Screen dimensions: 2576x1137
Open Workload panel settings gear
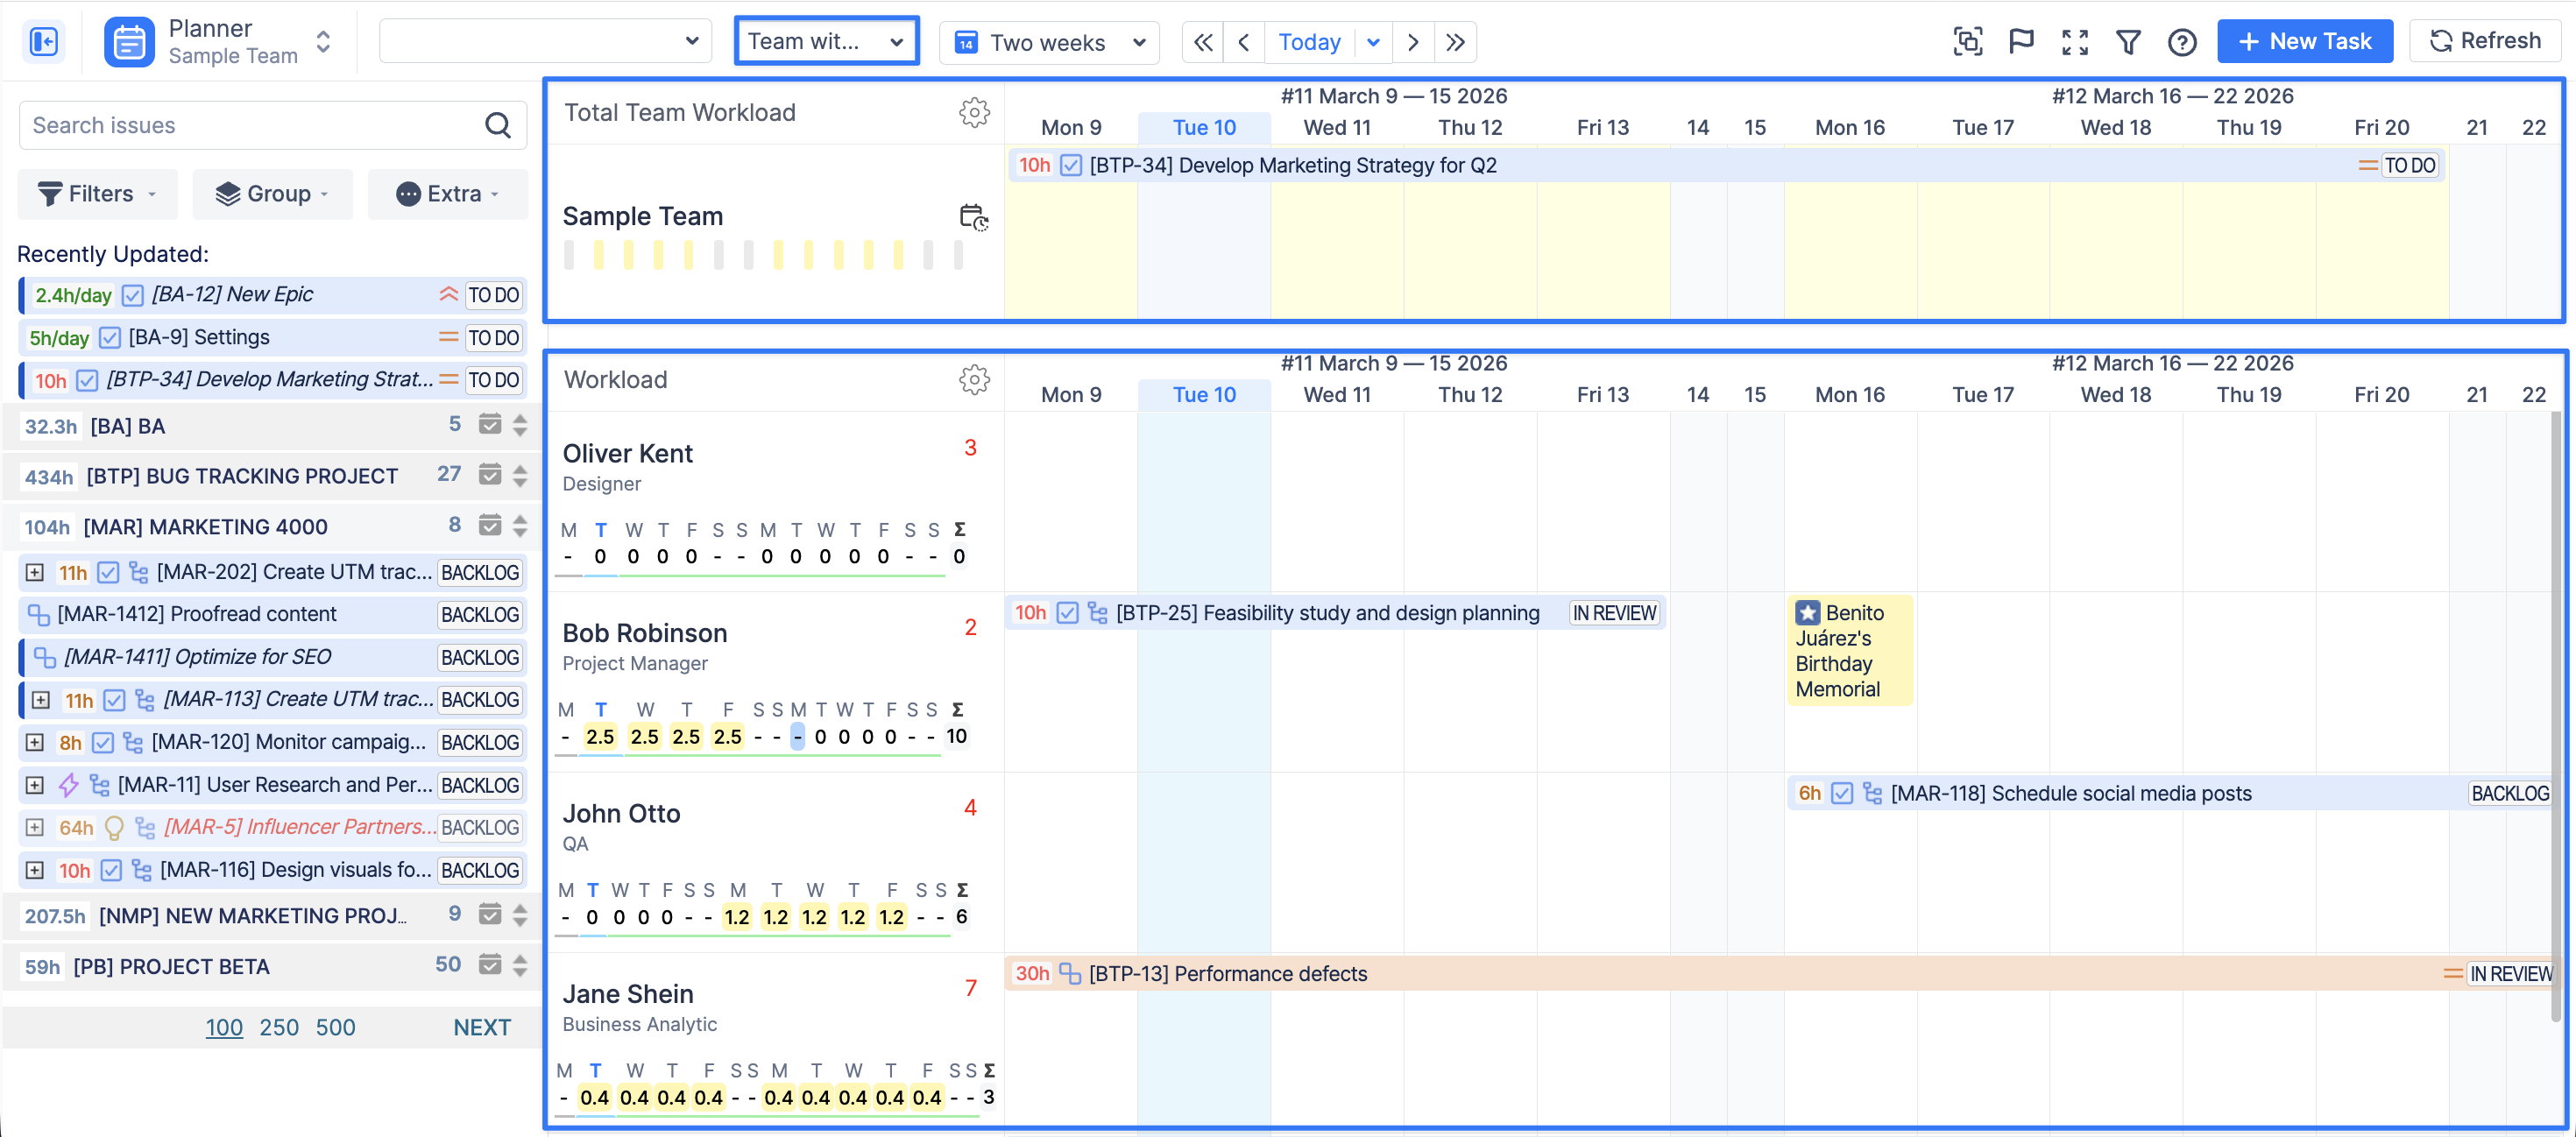click(974, 380)
